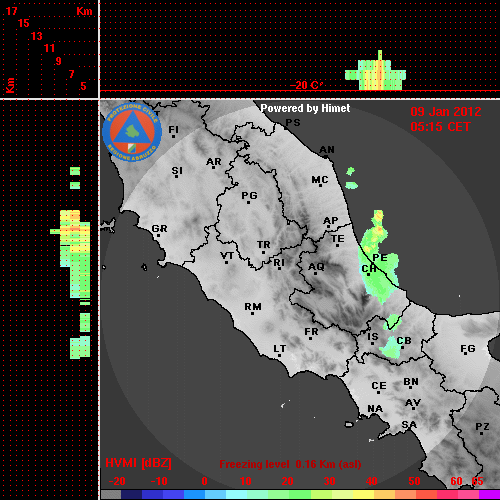Click the '17' km height label

click(11, 11)
